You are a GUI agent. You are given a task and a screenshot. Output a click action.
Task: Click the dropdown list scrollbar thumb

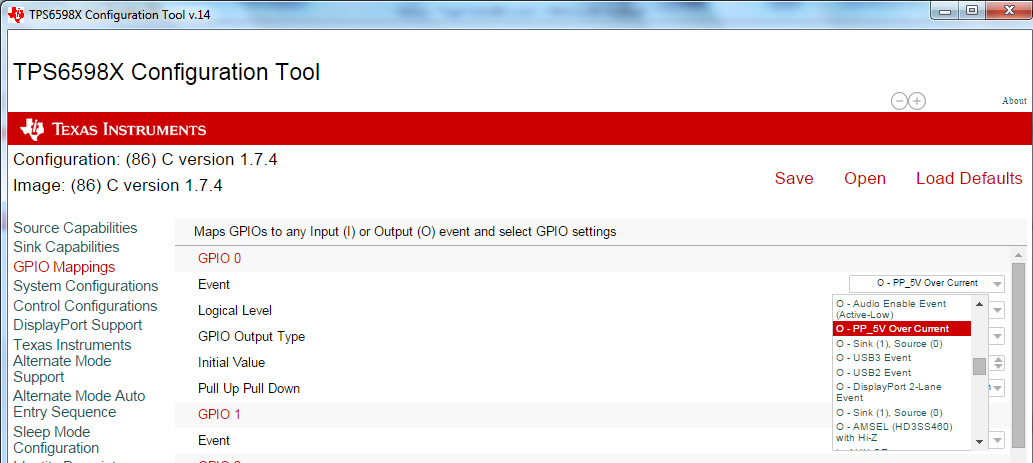[980, 366]
